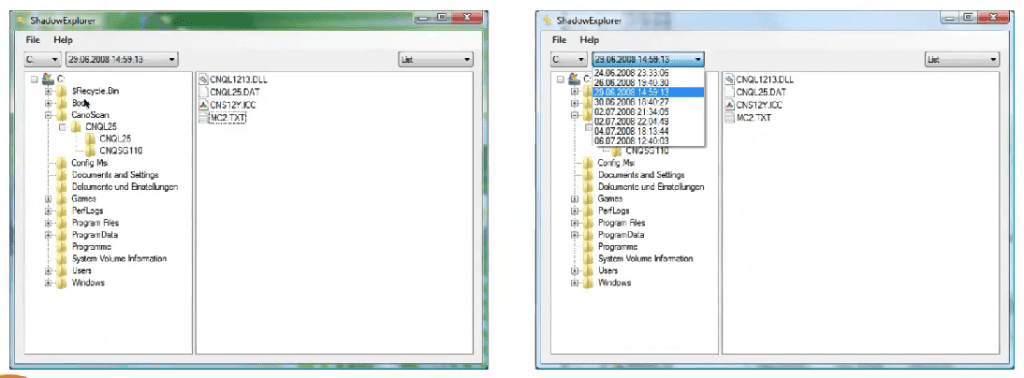Open File menu in left window
Image resolution: width=1024 pixels, height=378 pixels.
coord(32,40)
